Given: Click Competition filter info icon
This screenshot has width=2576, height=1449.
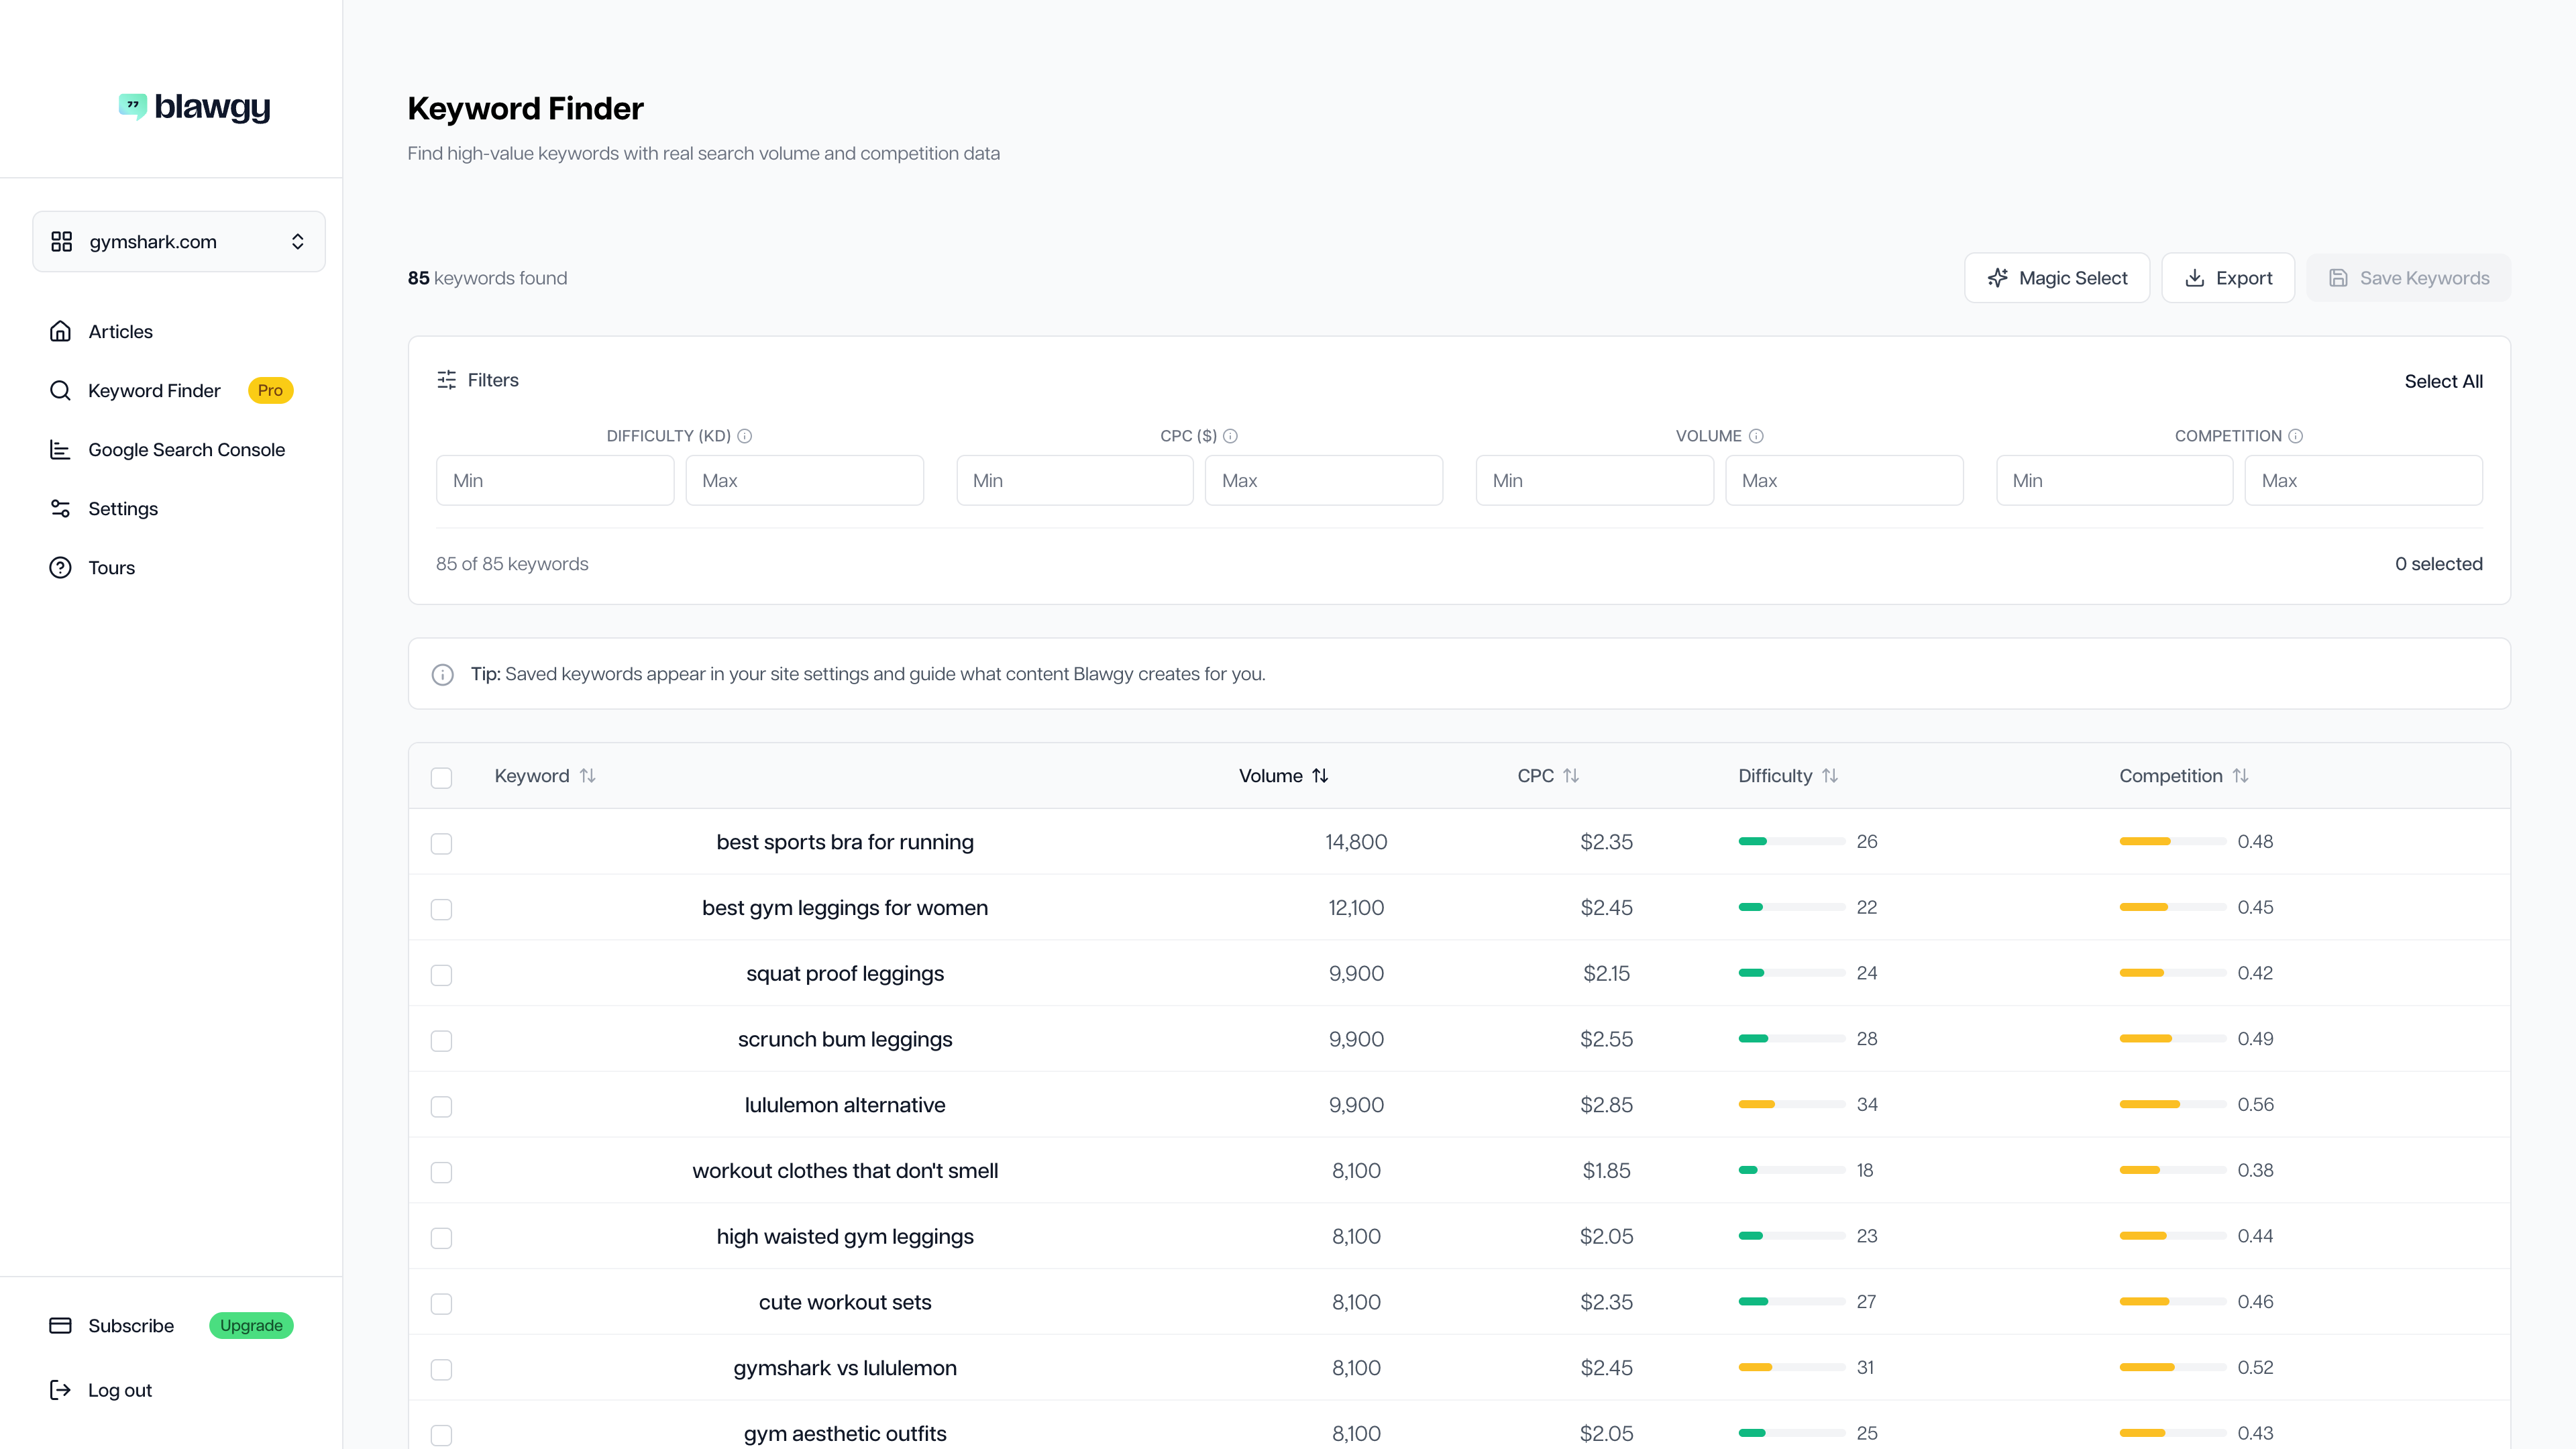Looking at the screenshot, I should 2296,436.
